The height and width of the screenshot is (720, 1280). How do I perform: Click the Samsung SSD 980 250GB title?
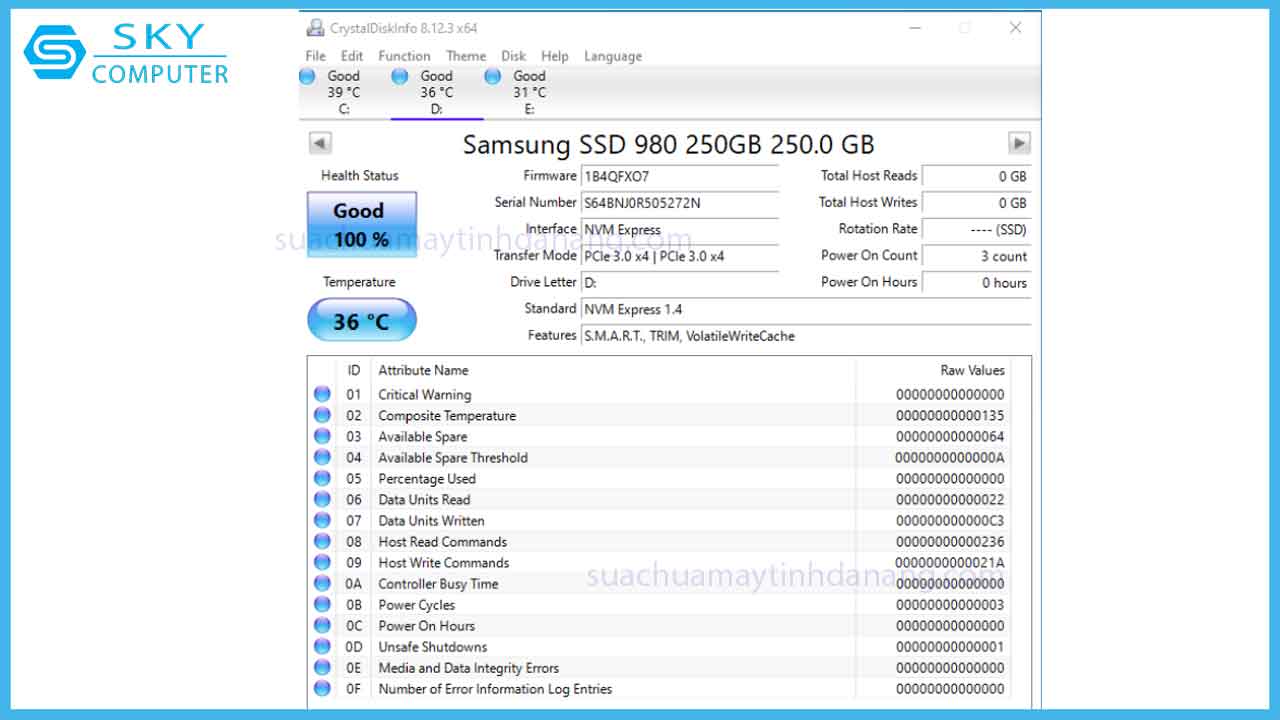pyautogui.click(x=669, y=144)
